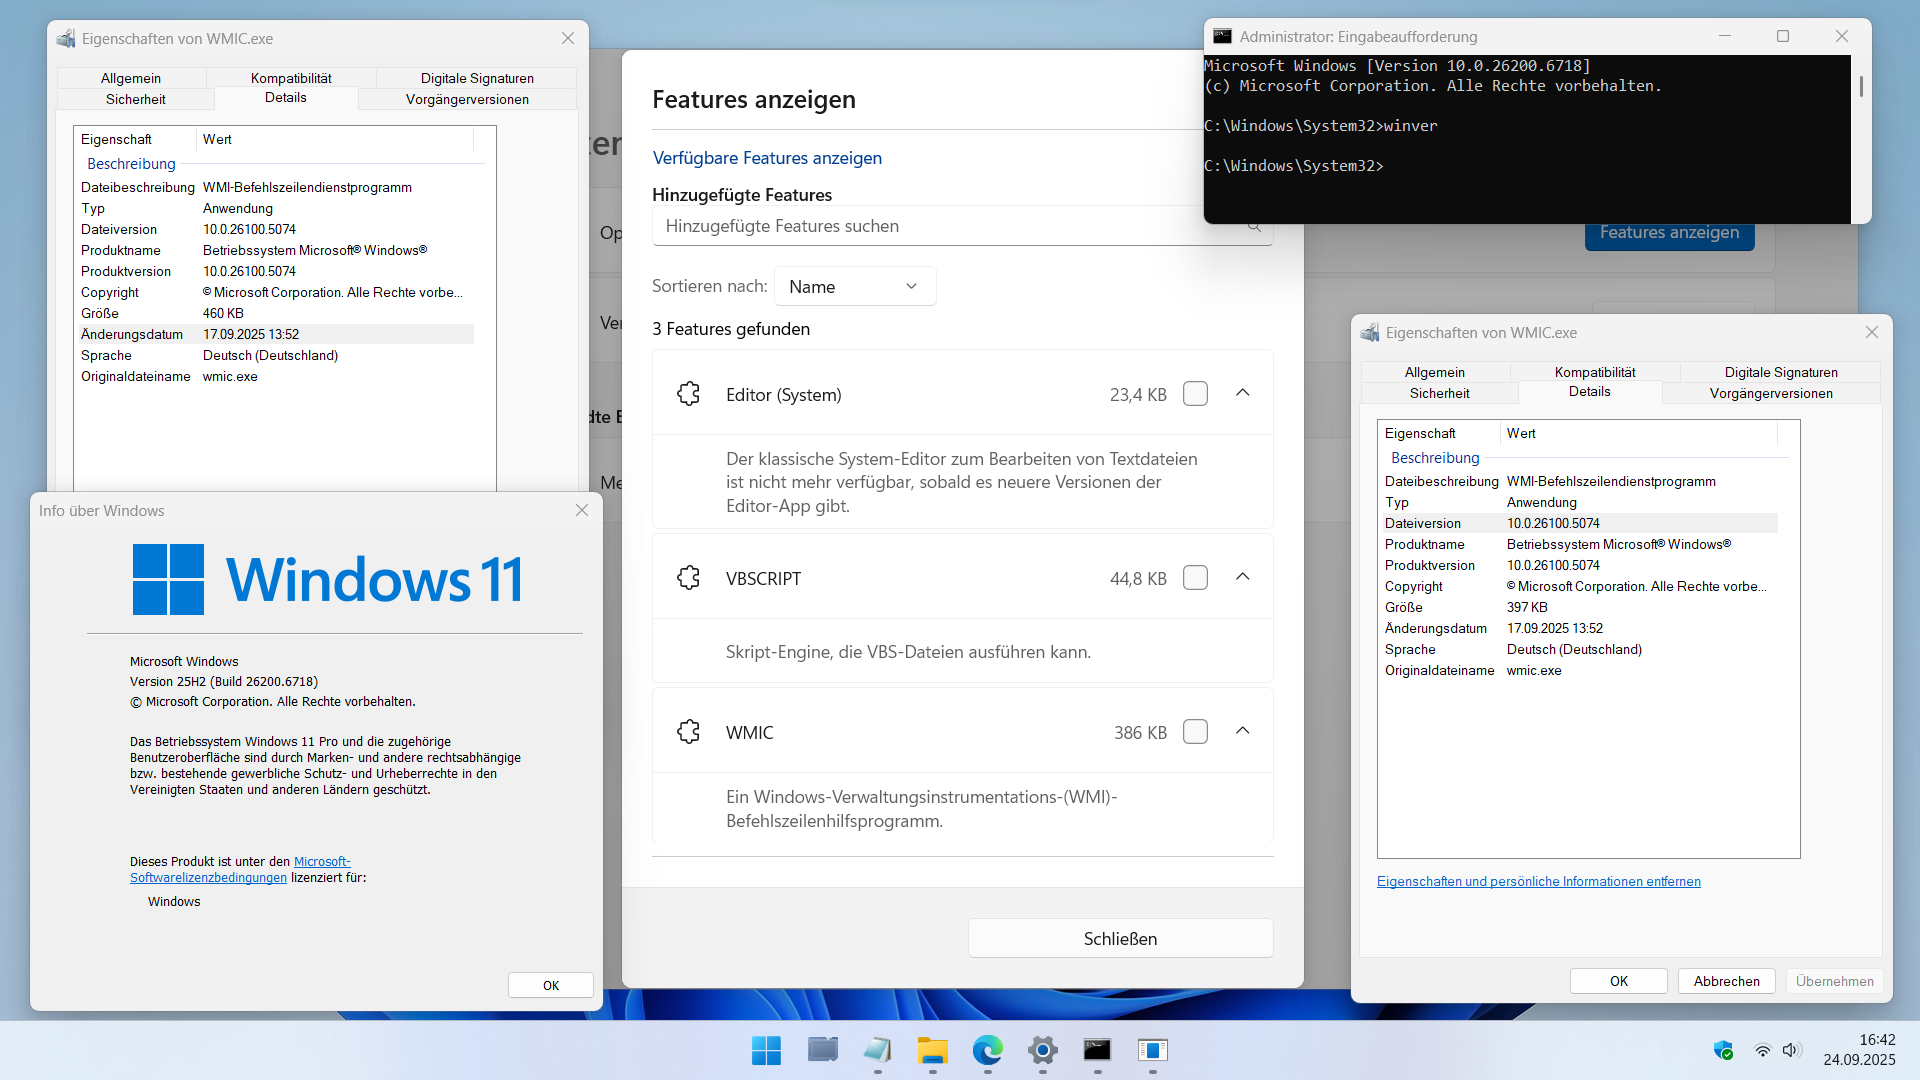
Task: Open the Windows Start menu
Action: pyautogui.click(x=766, y=1050)
